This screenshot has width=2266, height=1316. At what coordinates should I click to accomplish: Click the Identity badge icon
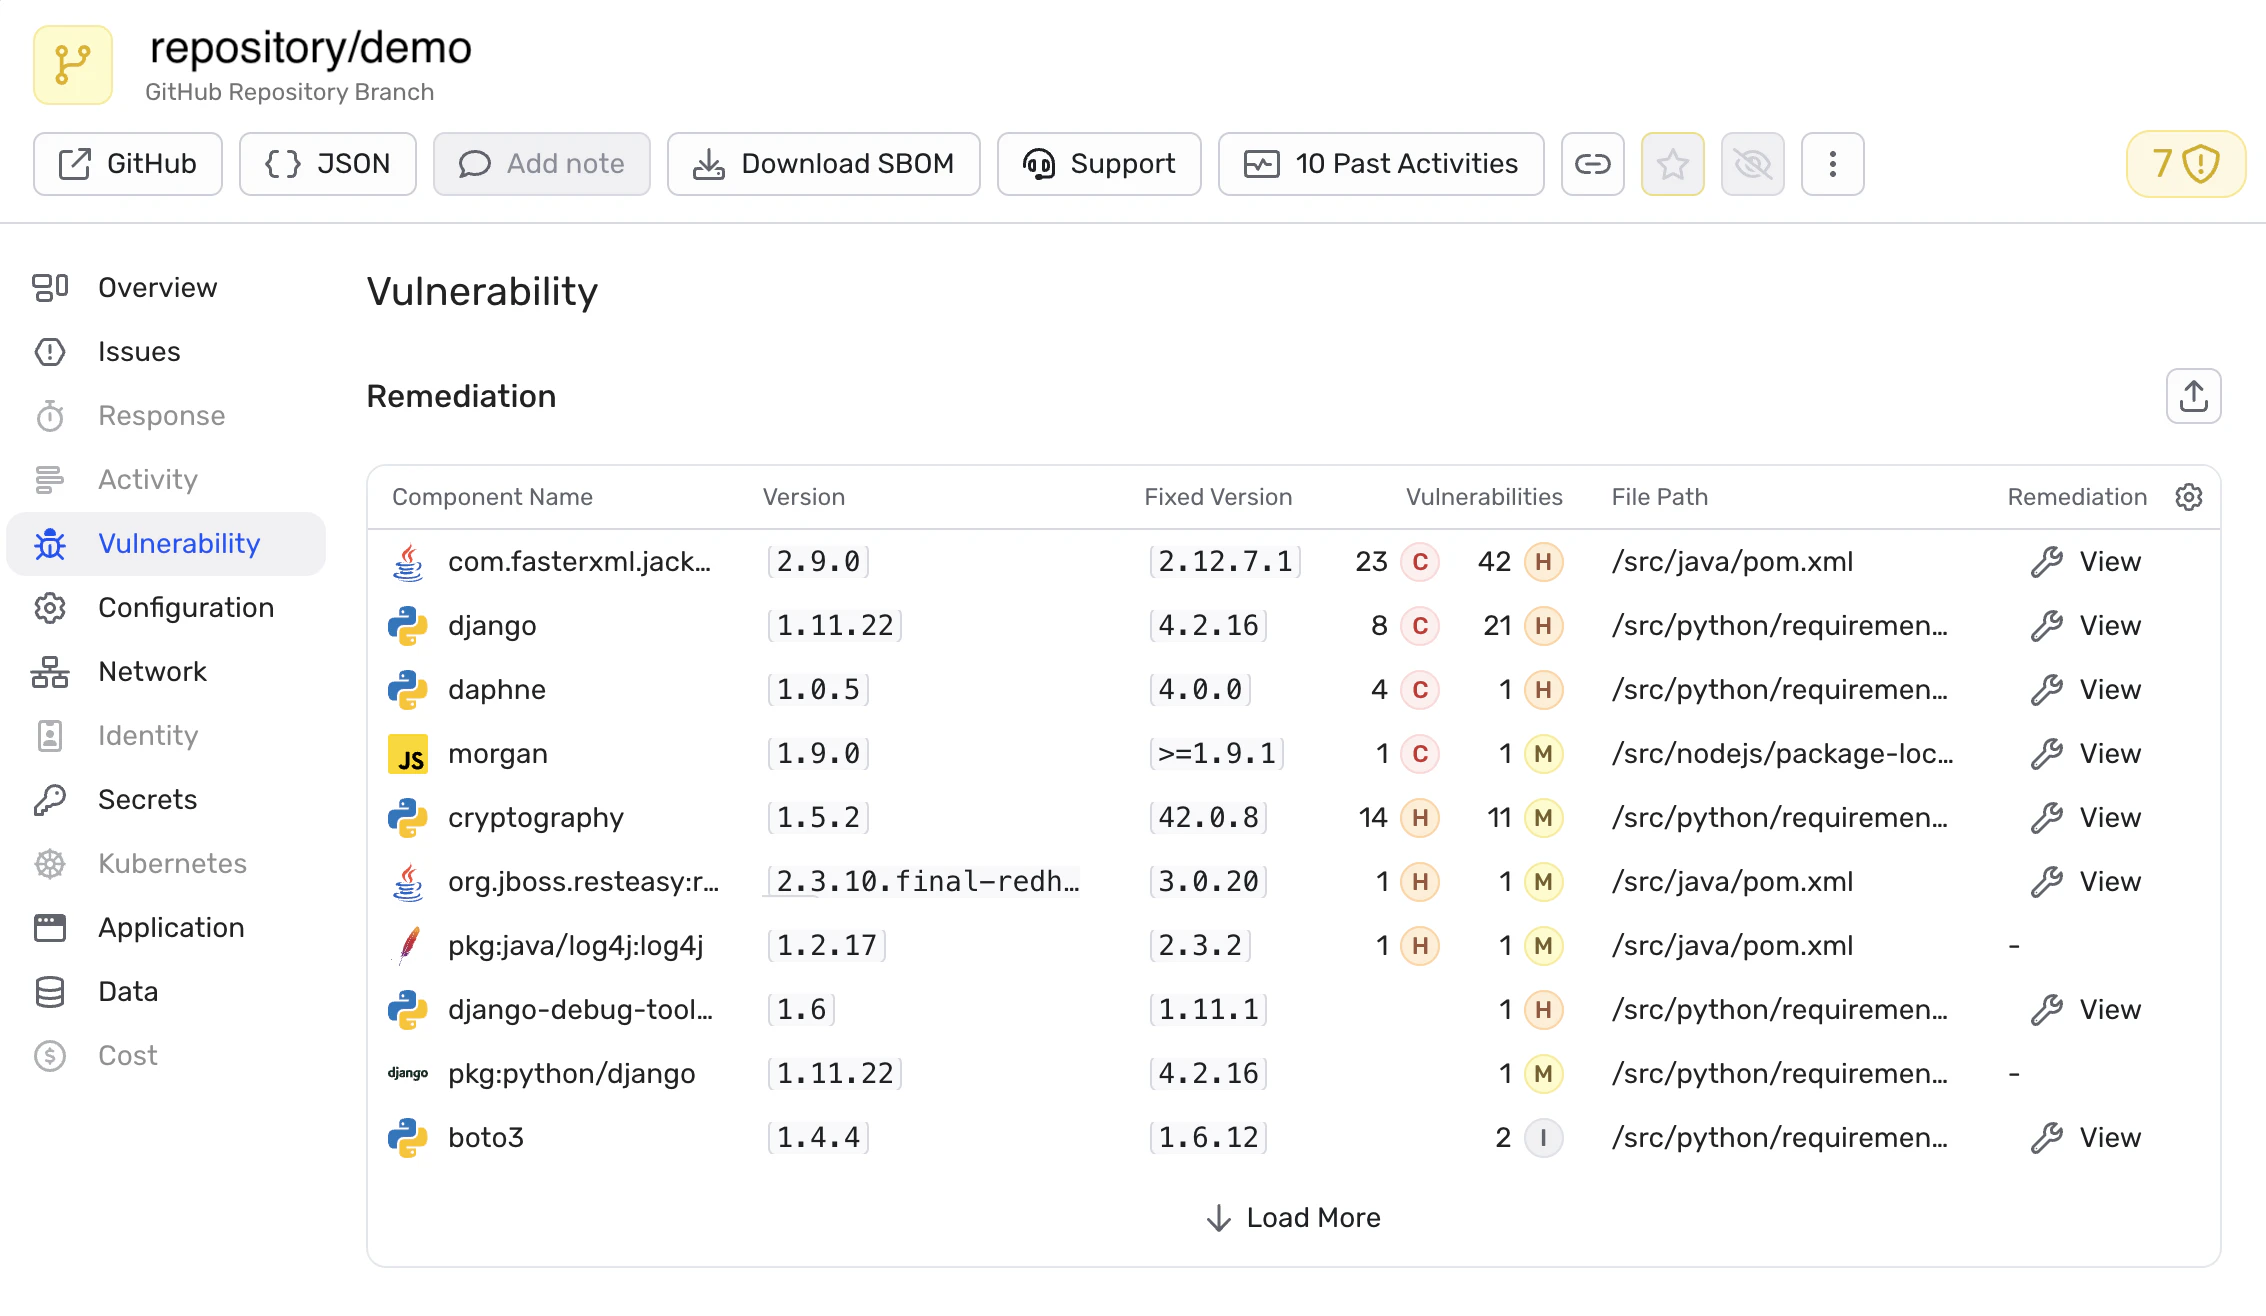pos(50,736)
